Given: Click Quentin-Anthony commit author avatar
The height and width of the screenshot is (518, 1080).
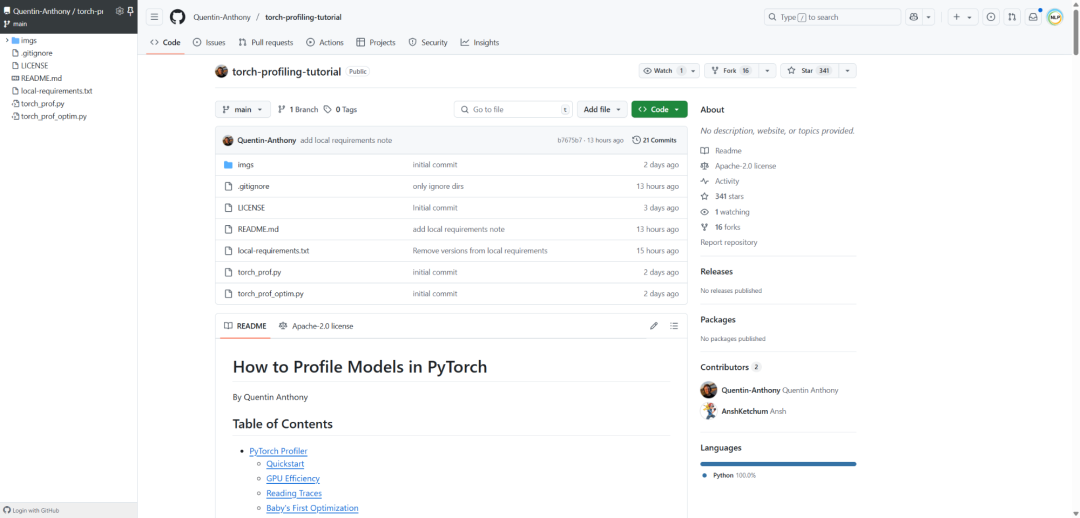Looking at the screenshot, I should coord(228,140).
